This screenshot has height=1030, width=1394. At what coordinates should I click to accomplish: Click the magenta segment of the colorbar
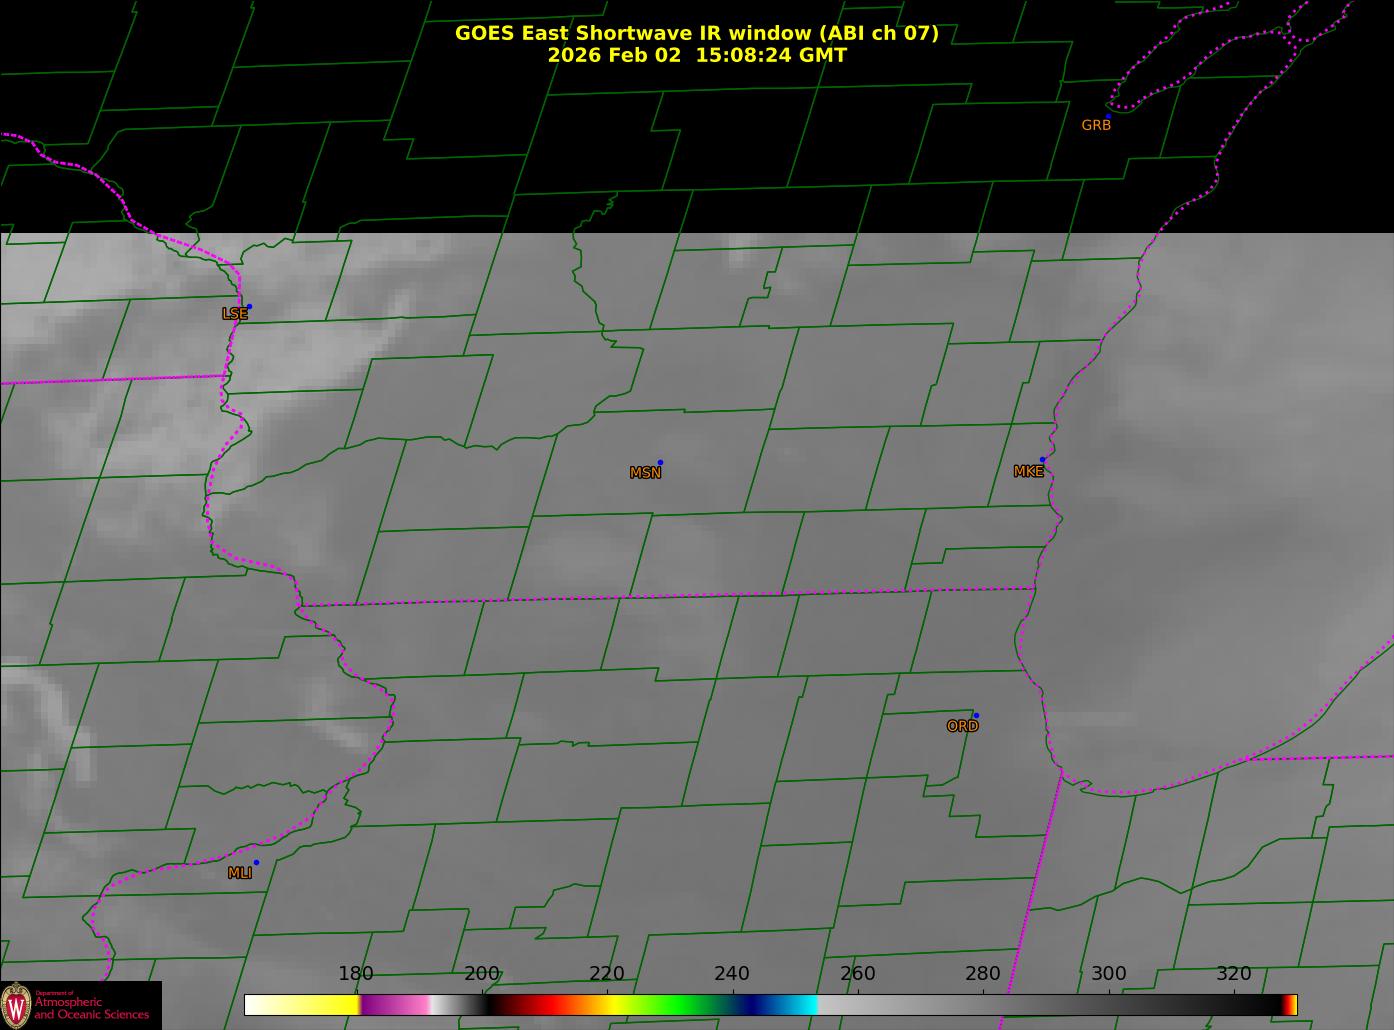(x=395, y=1005)
